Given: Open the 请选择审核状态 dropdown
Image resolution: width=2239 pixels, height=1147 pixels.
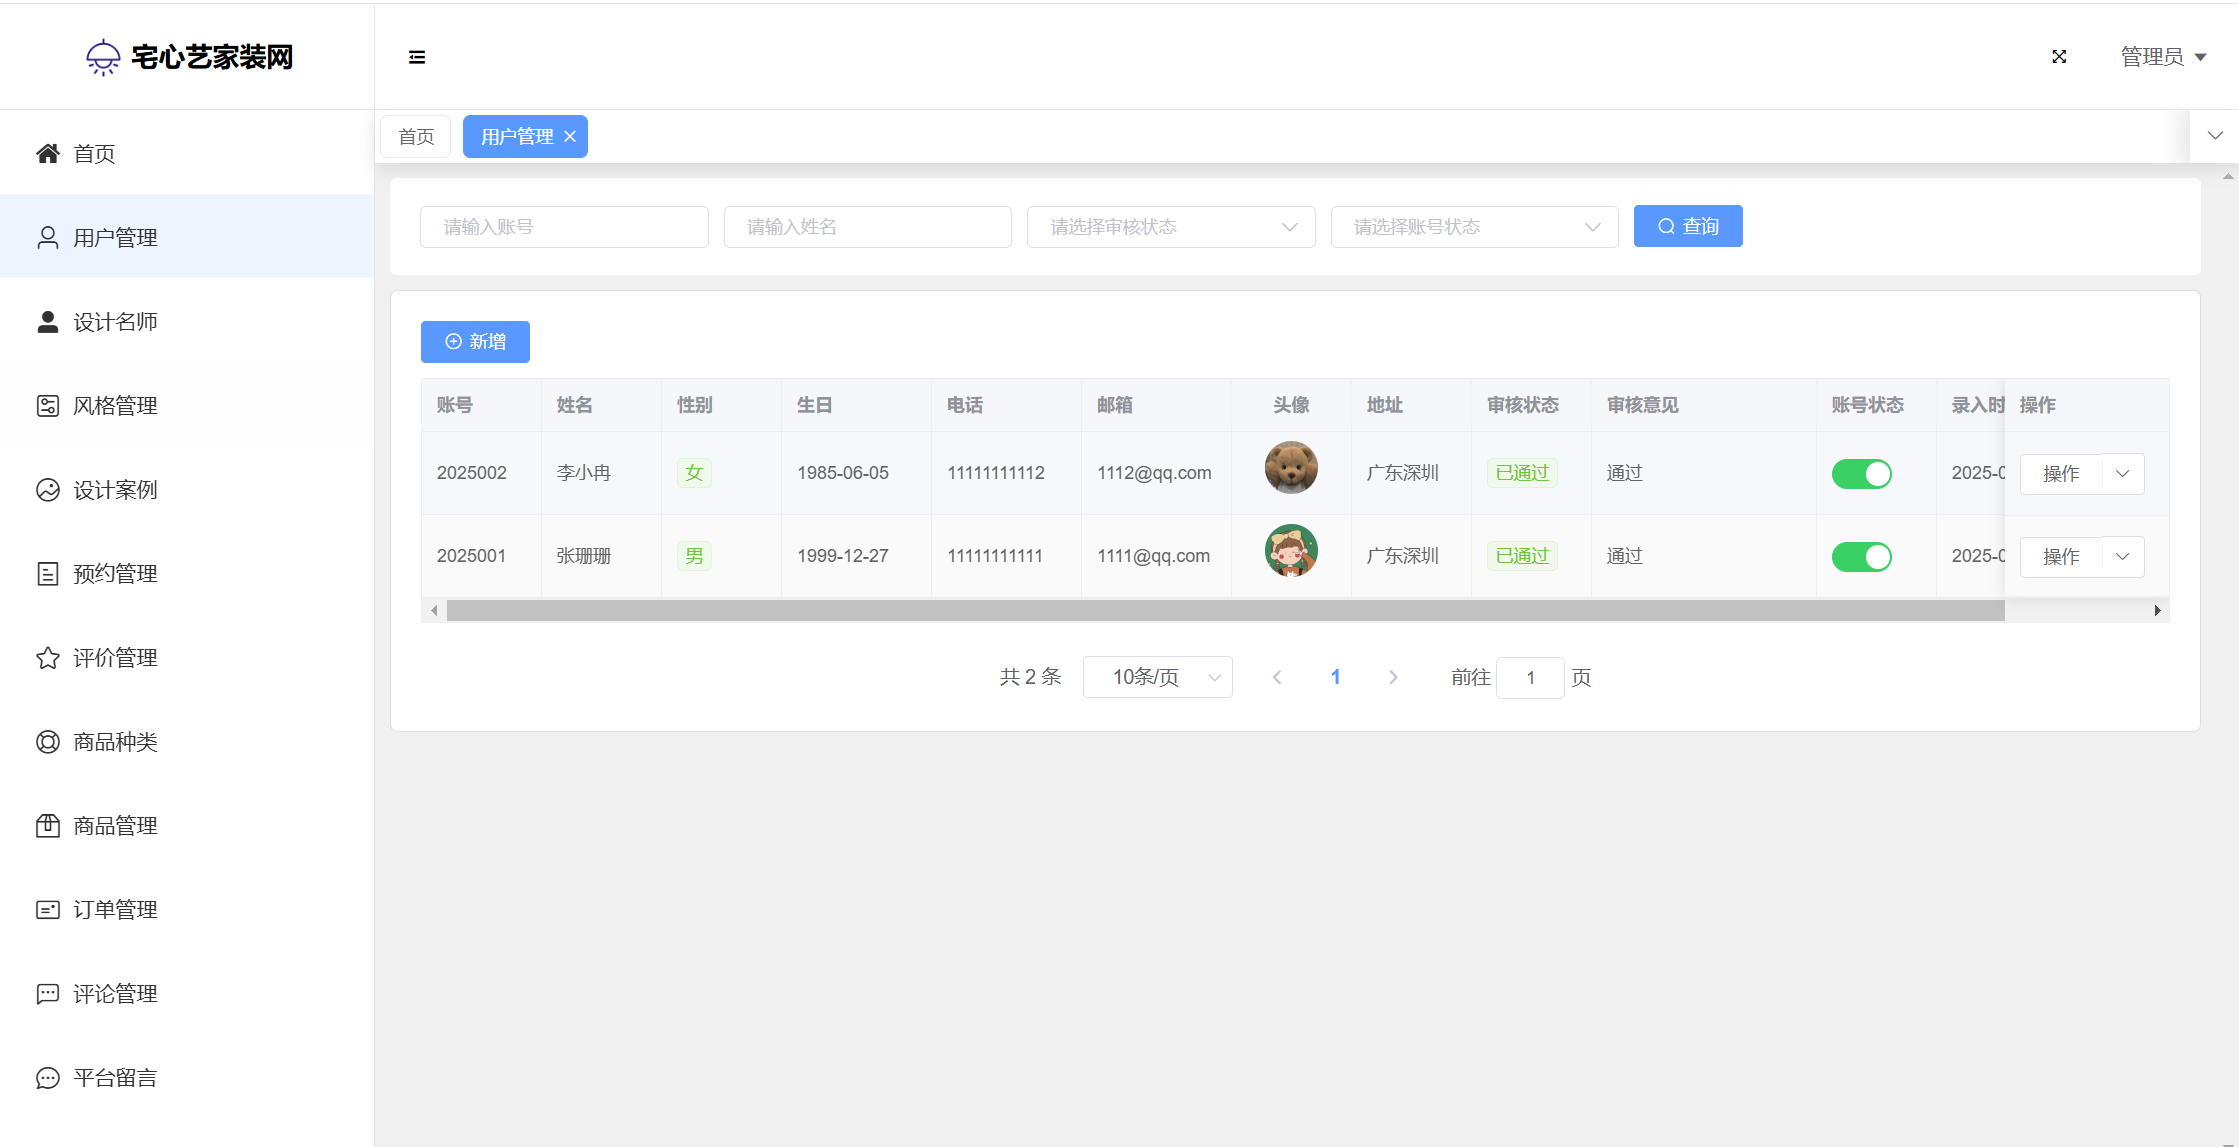Looking at the screenshot, I should pyautogui.click(x=1170, y=227).
